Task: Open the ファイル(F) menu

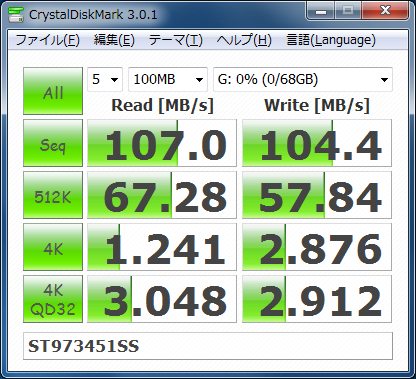Action: (x=47, y=40)
